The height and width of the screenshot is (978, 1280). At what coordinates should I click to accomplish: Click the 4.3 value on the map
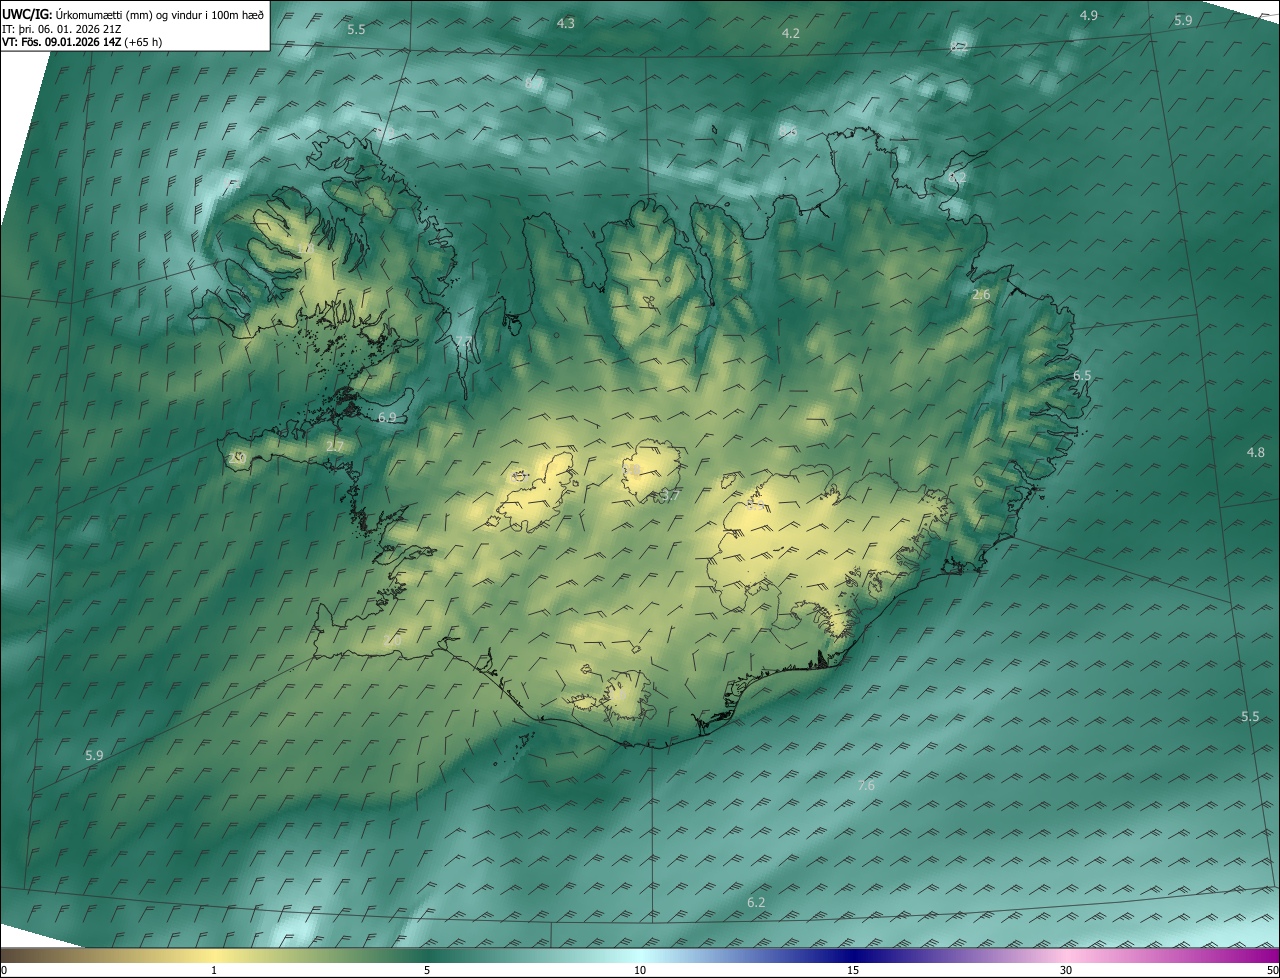(x=566, y=23)
